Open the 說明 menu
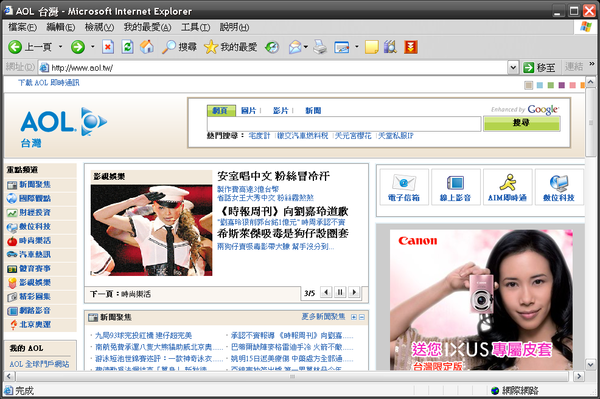The image size is (600, 399). click(x=234, y=27)
